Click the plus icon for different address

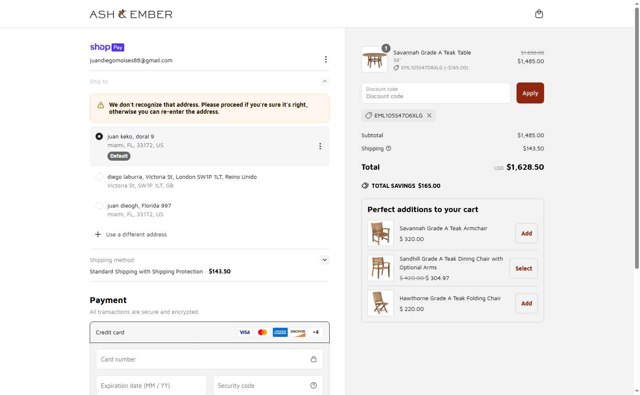pos(98,234)
